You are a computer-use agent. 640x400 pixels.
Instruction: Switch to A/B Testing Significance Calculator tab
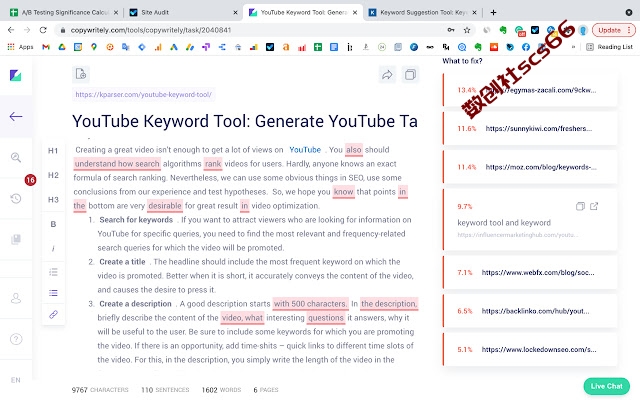point(63,13)
